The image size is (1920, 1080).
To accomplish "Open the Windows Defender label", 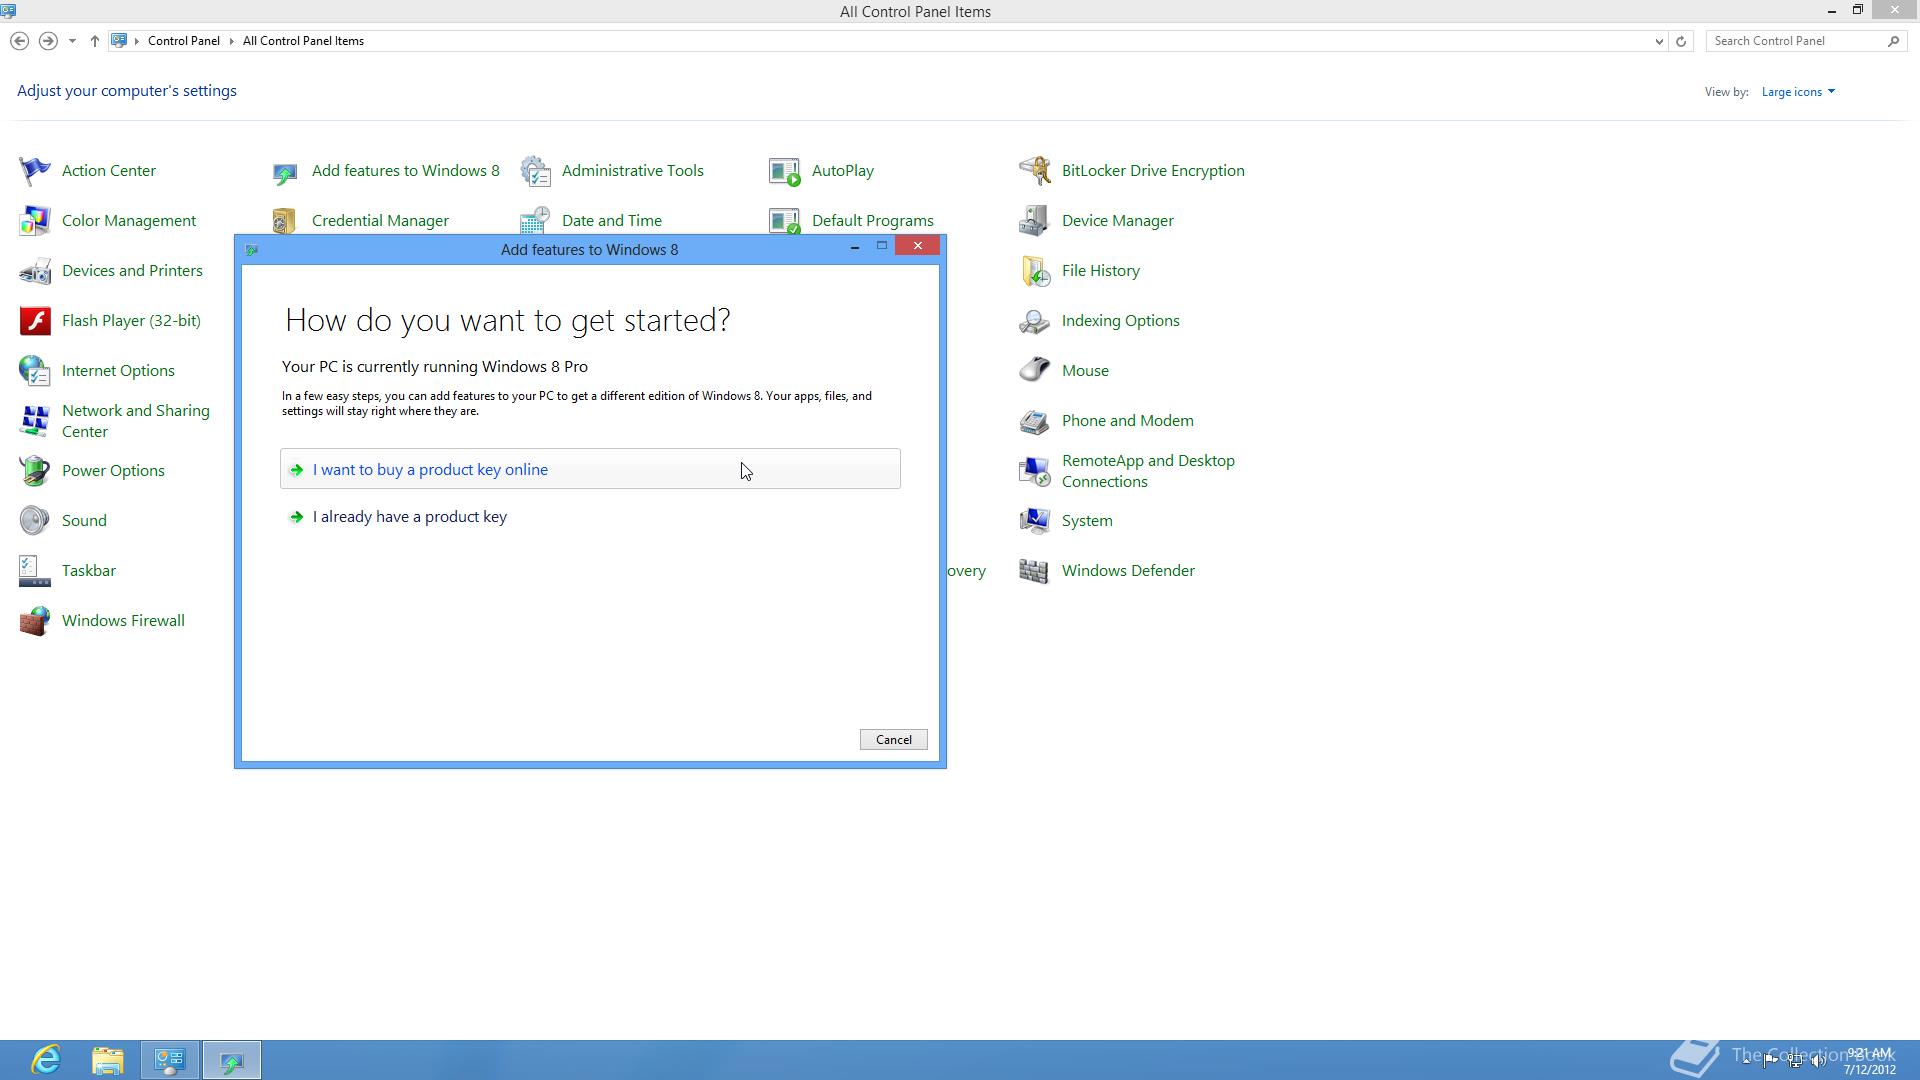I will (x=1128, y=571).
